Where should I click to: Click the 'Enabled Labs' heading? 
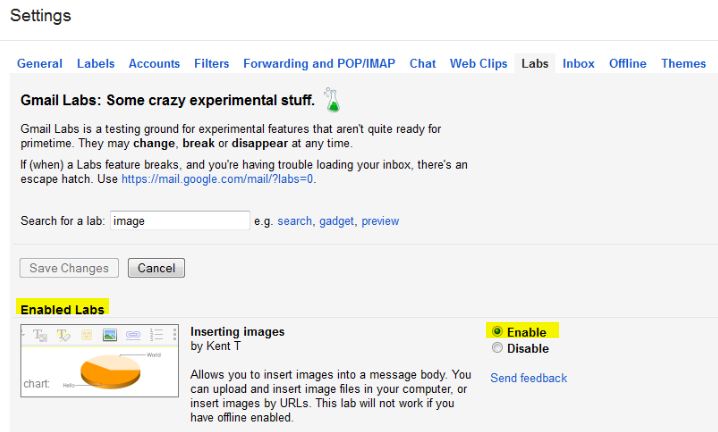pyautogui.click(x=62, y=309)
